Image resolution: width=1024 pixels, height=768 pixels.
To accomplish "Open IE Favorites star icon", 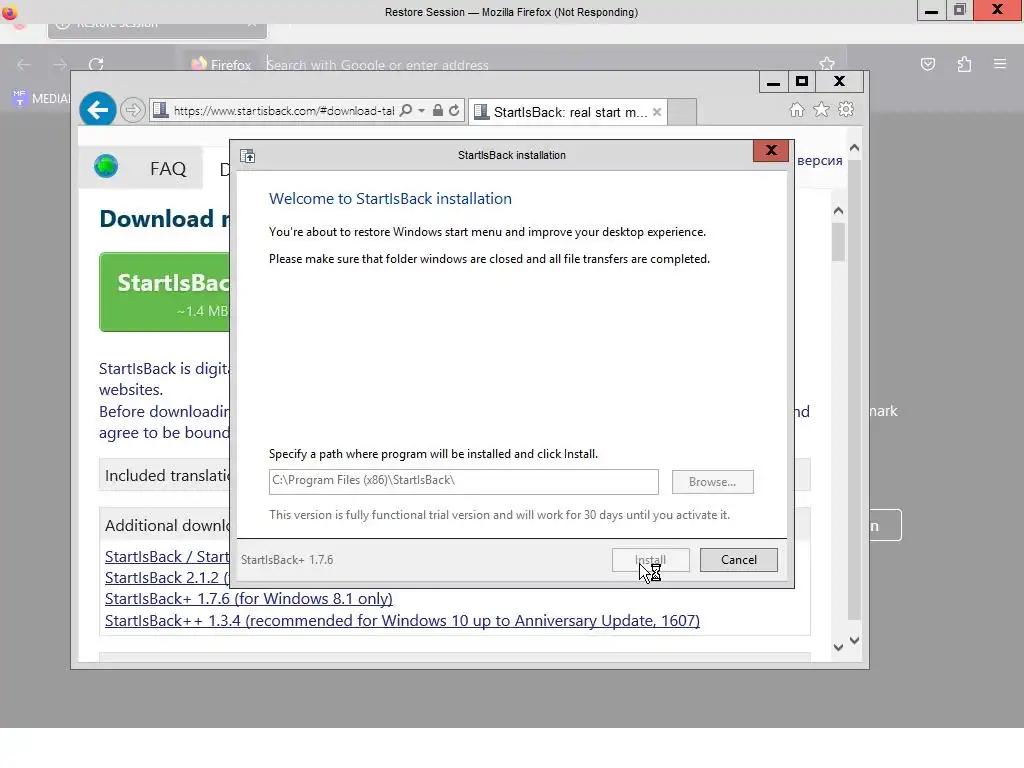I will [x=822, y=110].
